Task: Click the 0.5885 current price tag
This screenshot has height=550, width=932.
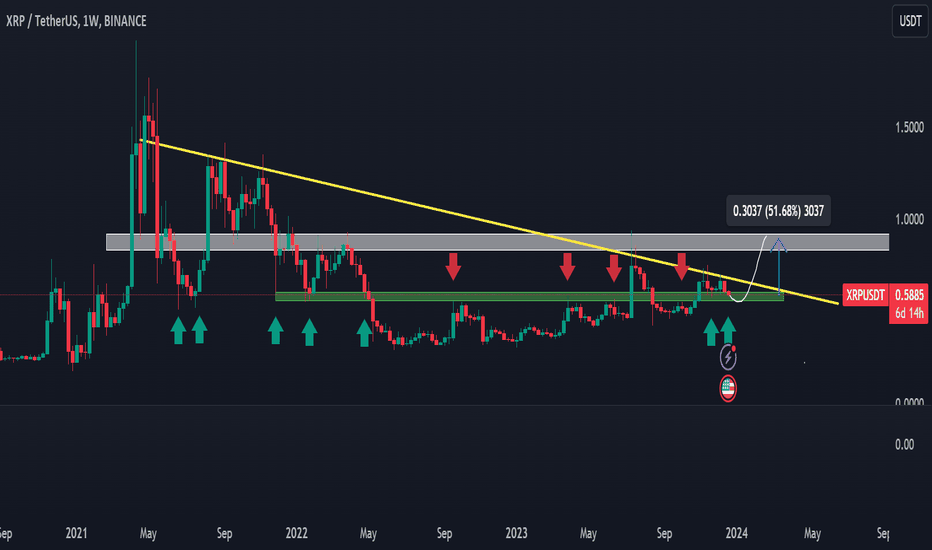Action: point(909,295)
